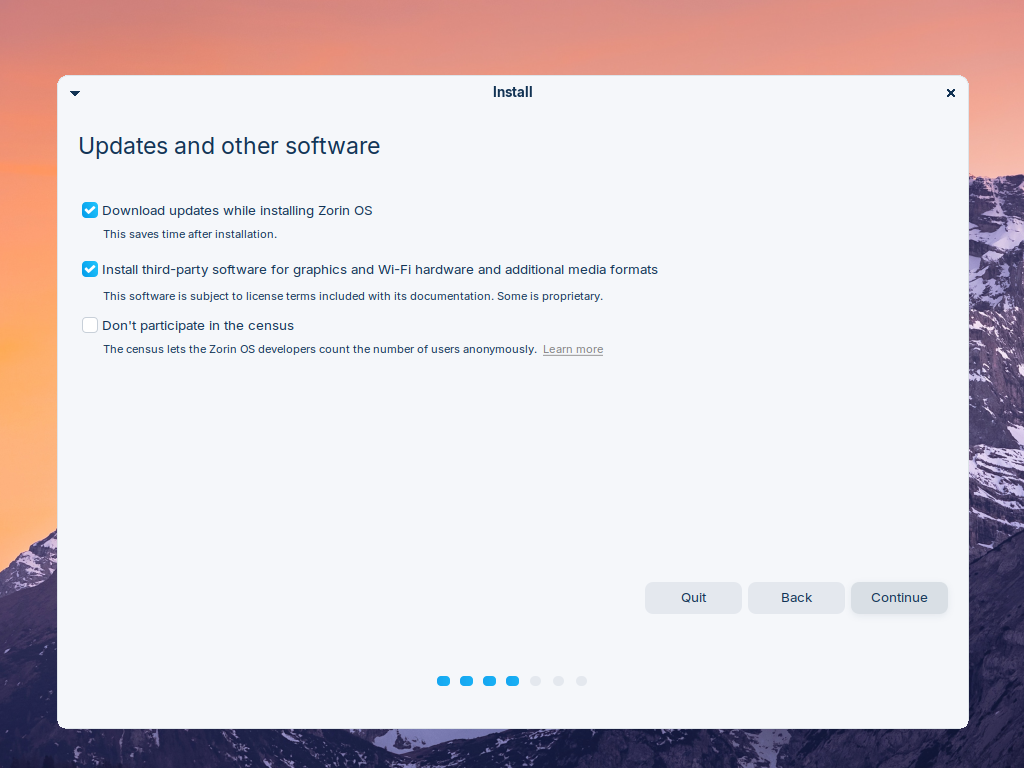Toggle Install third-party software checkbox

[x=90, y=269]
